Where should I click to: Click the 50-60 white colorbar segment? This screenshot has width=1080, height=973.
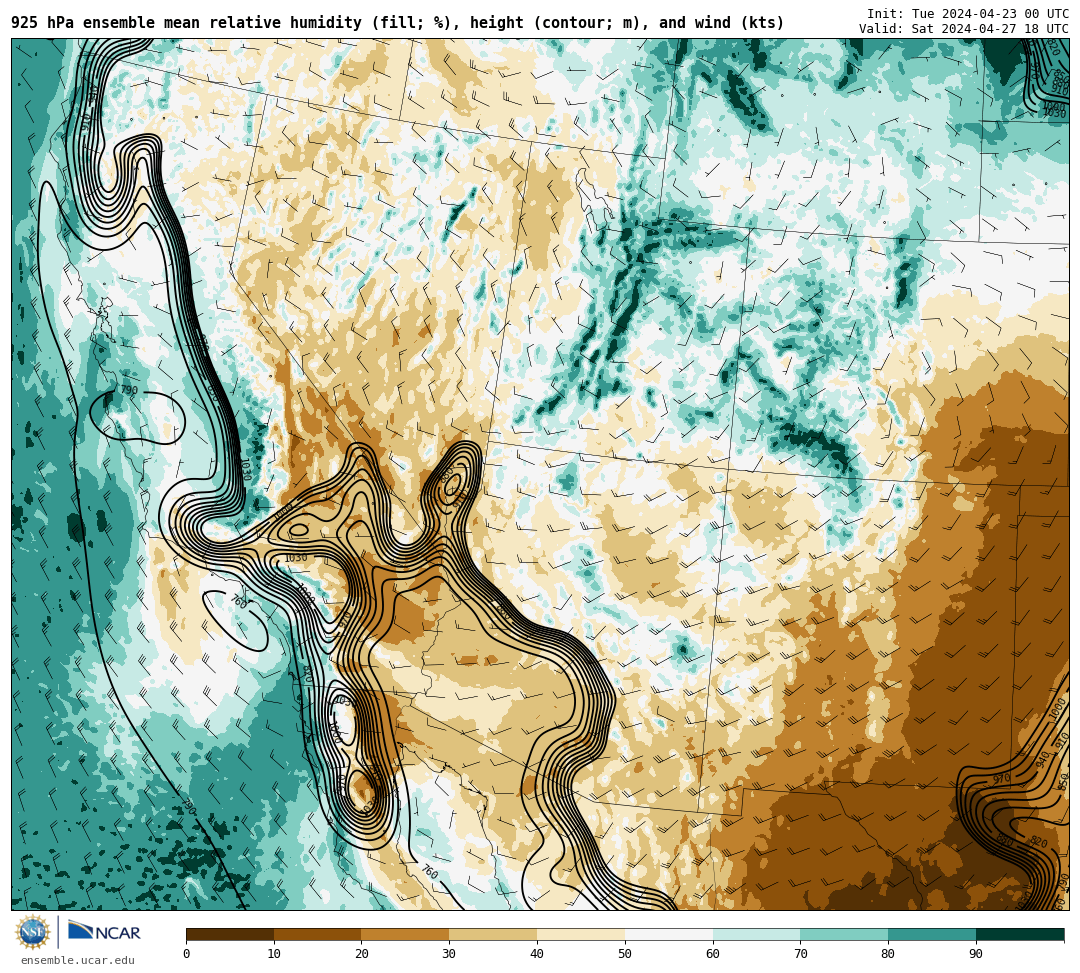[669, 934]
